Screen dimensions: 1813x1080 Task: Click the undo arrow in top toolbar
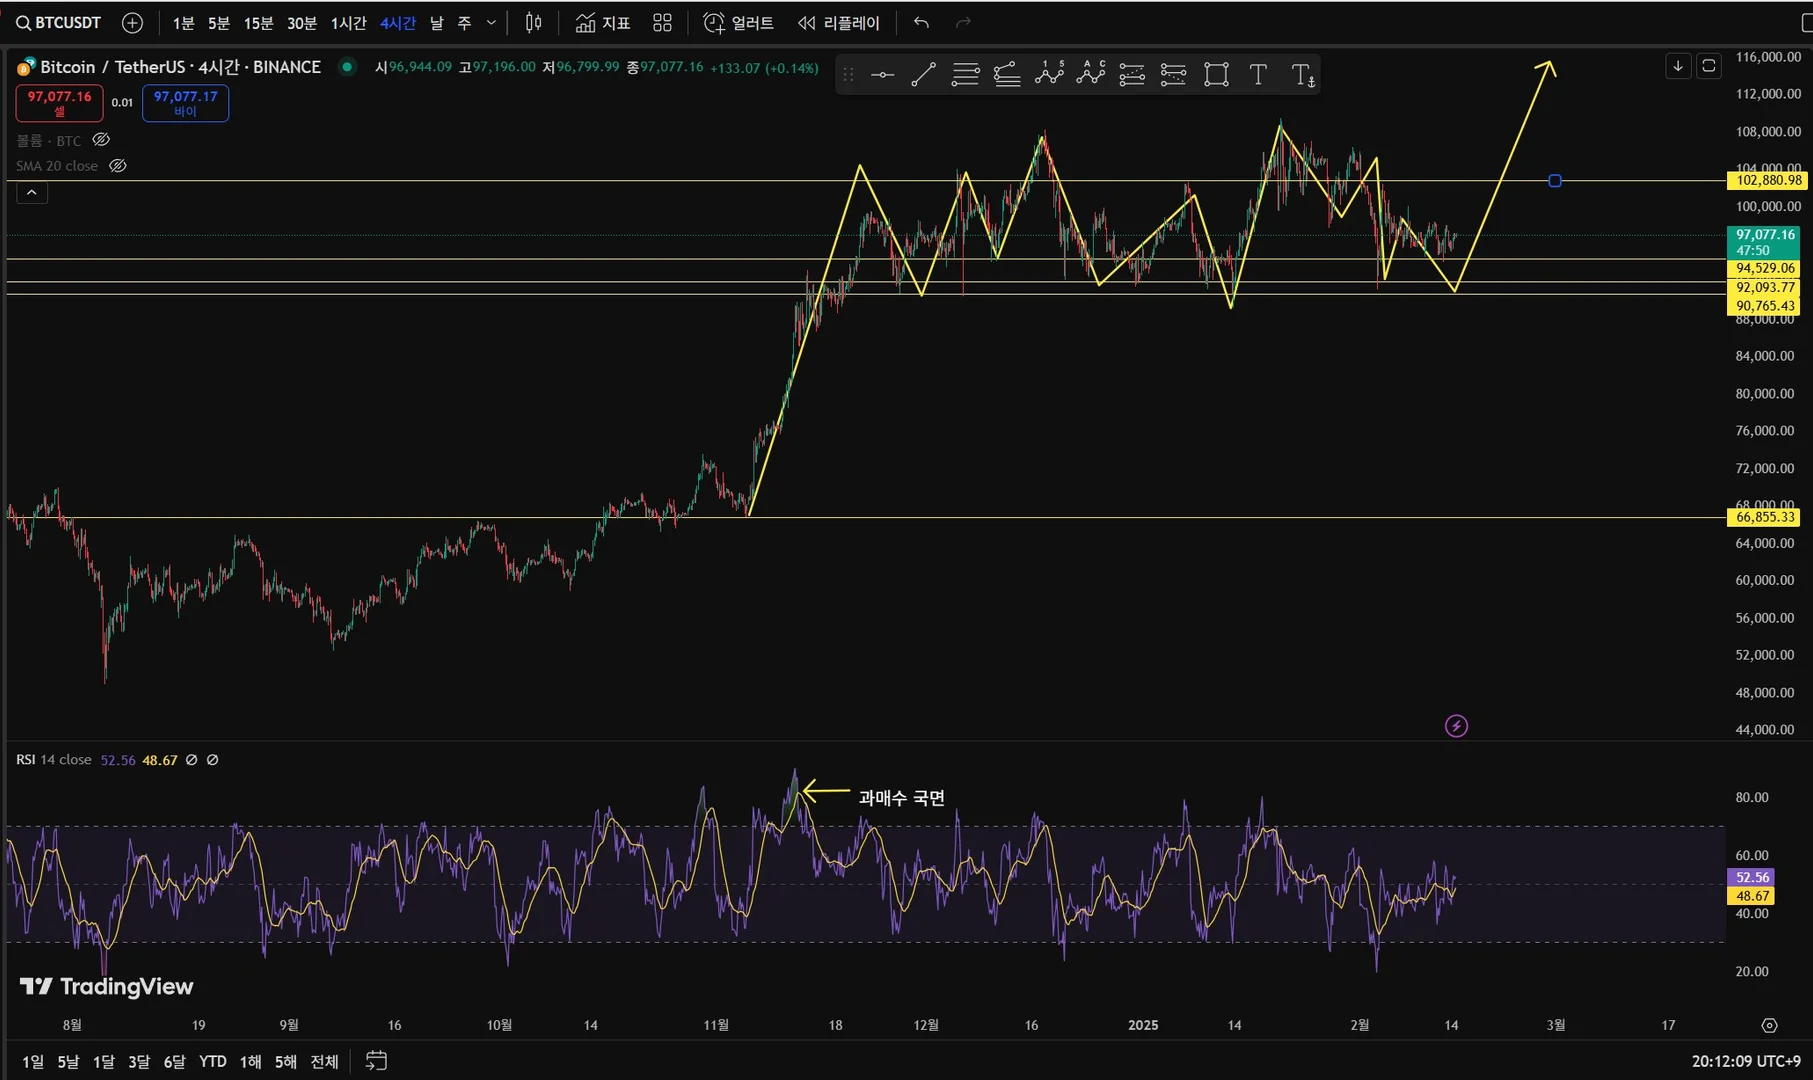pos(921,23)
